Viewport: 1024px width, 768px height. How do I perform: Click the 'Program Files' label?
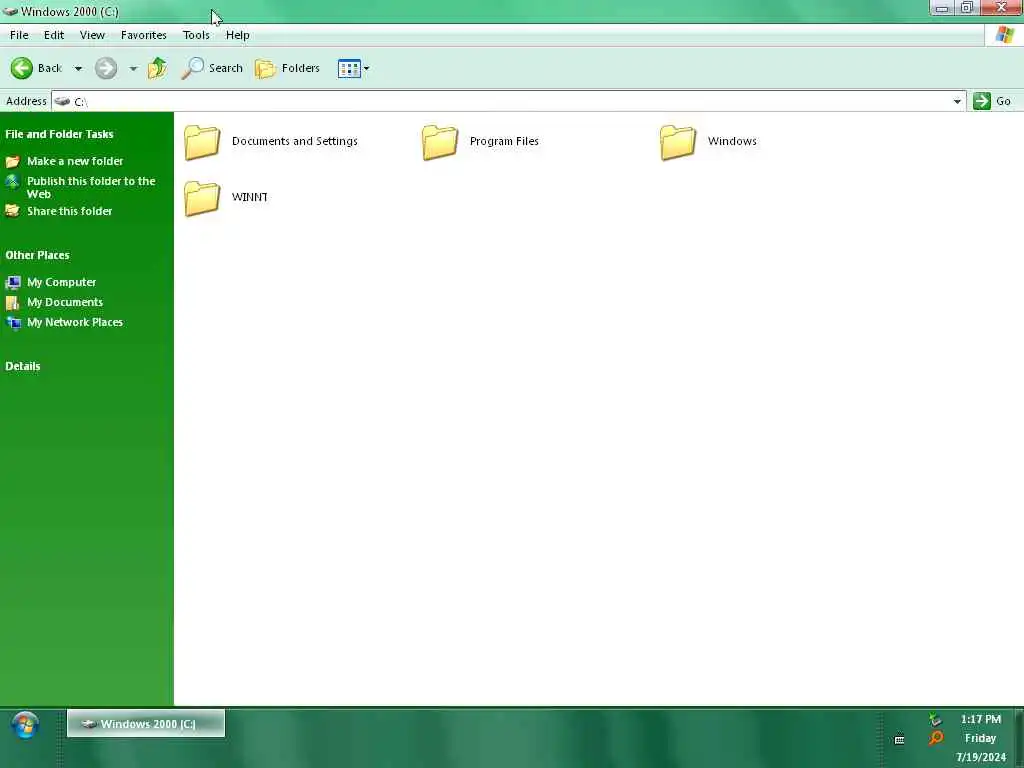tap(504, 141)
